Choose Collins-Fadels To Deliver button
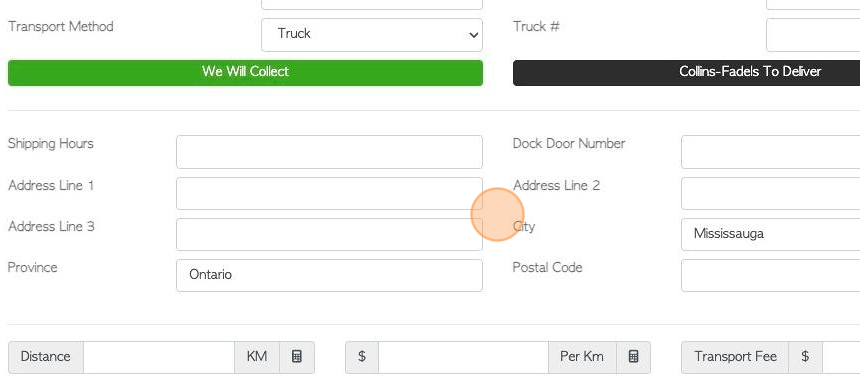 686,72
